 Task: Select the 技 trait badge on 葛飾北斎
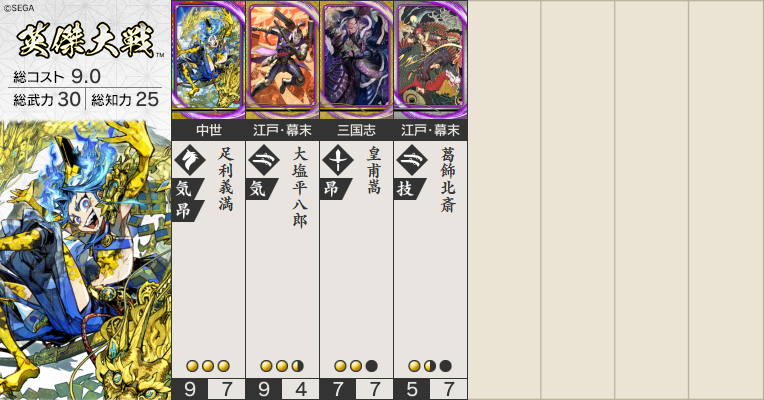409,189
